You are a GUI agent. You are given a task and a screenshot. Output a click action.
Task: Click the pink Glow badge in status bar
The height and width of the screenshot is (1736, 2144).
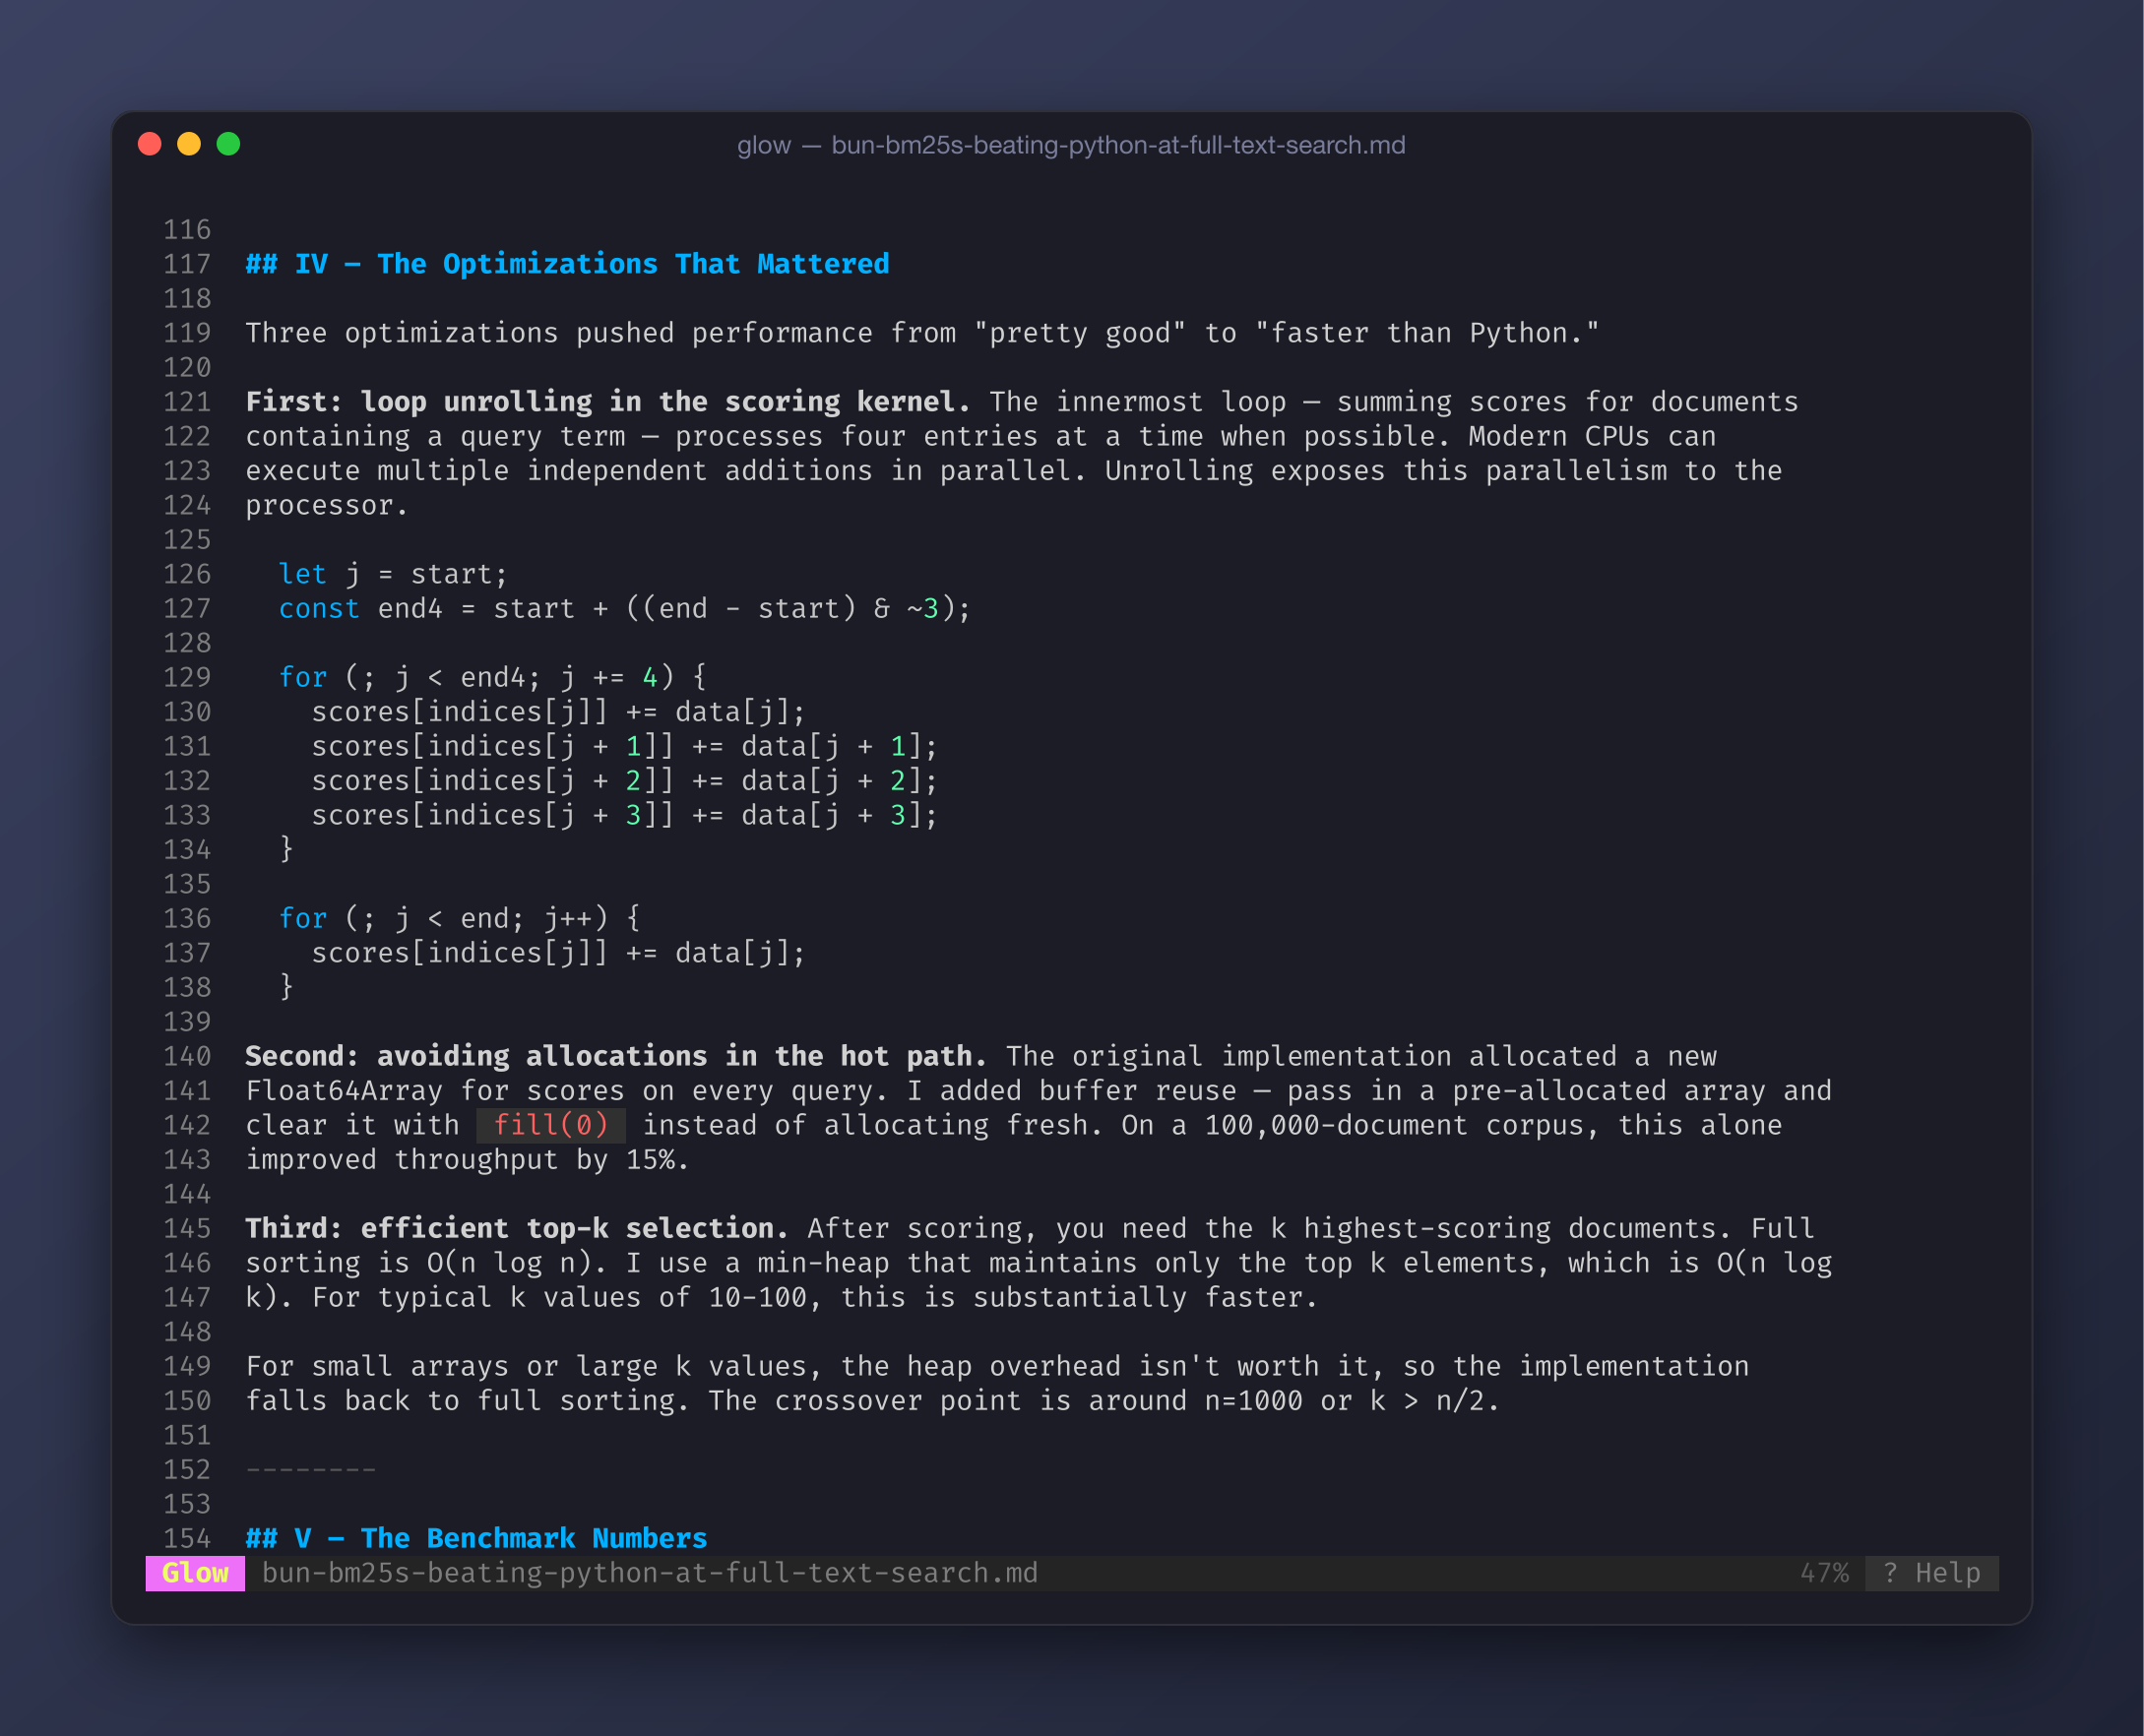click(195, 1573)
